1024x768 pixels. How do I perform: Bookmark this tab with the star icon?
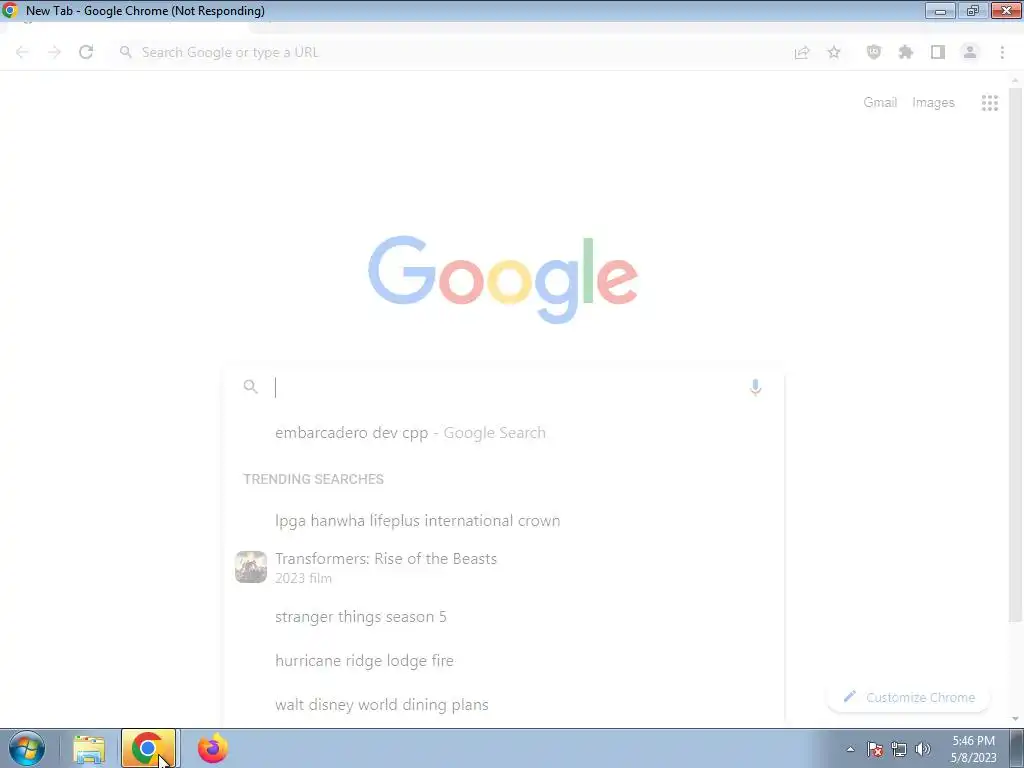(834, 52)
